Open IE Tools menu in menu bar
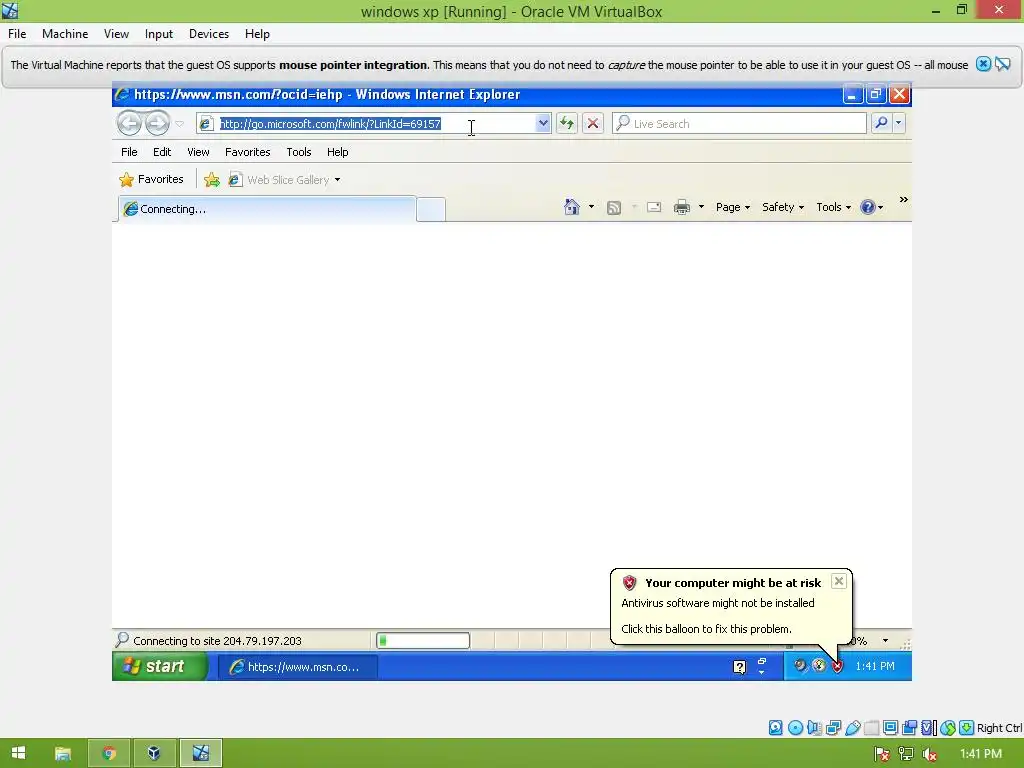The width and height of the screenshot is (1024, 768). (x=298, y=152)
